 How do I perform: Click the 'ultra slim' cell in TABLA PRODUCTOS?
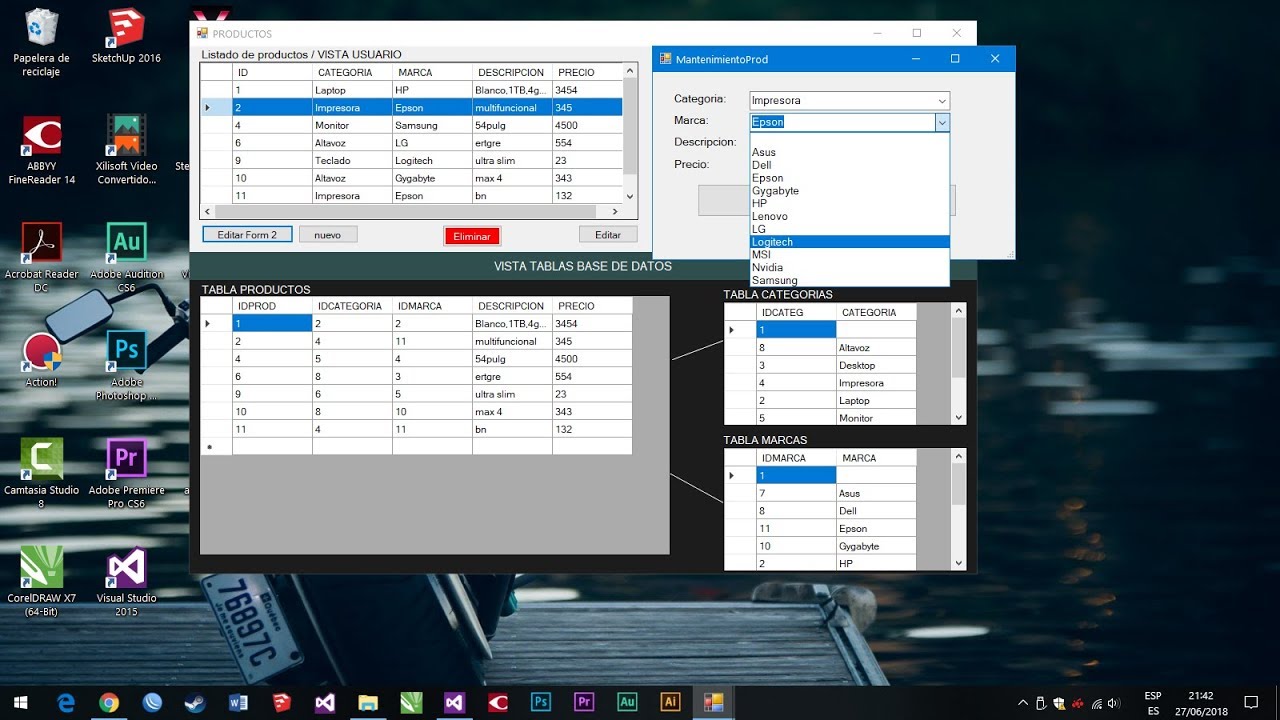click(x=512, y=394)
